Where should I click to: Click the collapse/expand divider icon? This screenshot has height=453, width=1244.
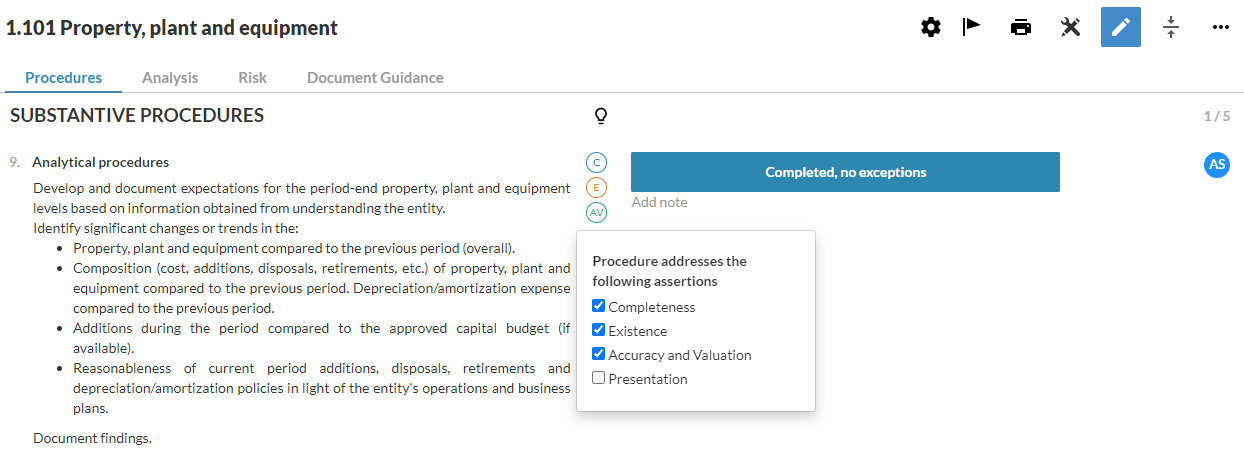point(1171,28)
